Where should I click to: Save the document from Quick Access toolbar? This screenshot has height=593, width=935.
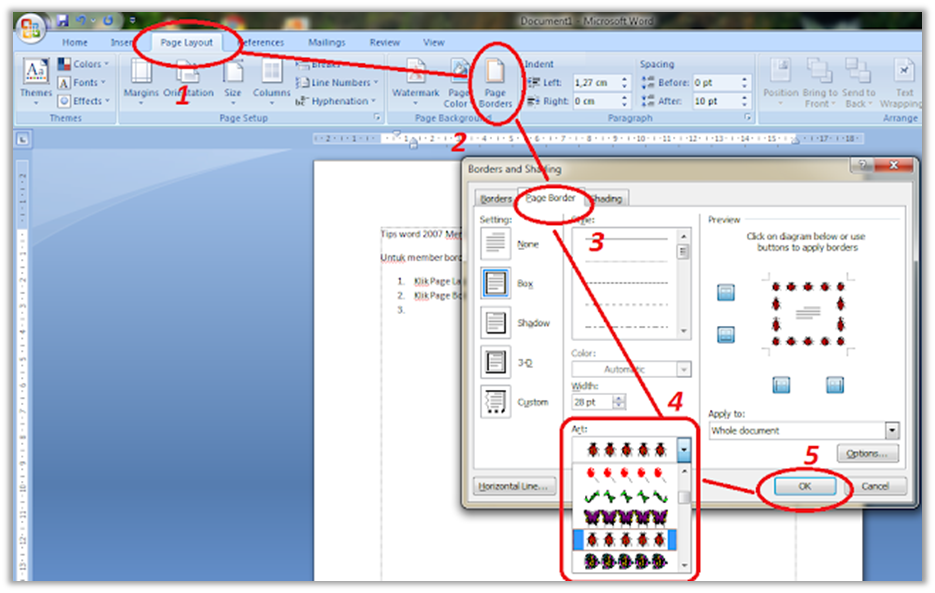click(63, 21)
